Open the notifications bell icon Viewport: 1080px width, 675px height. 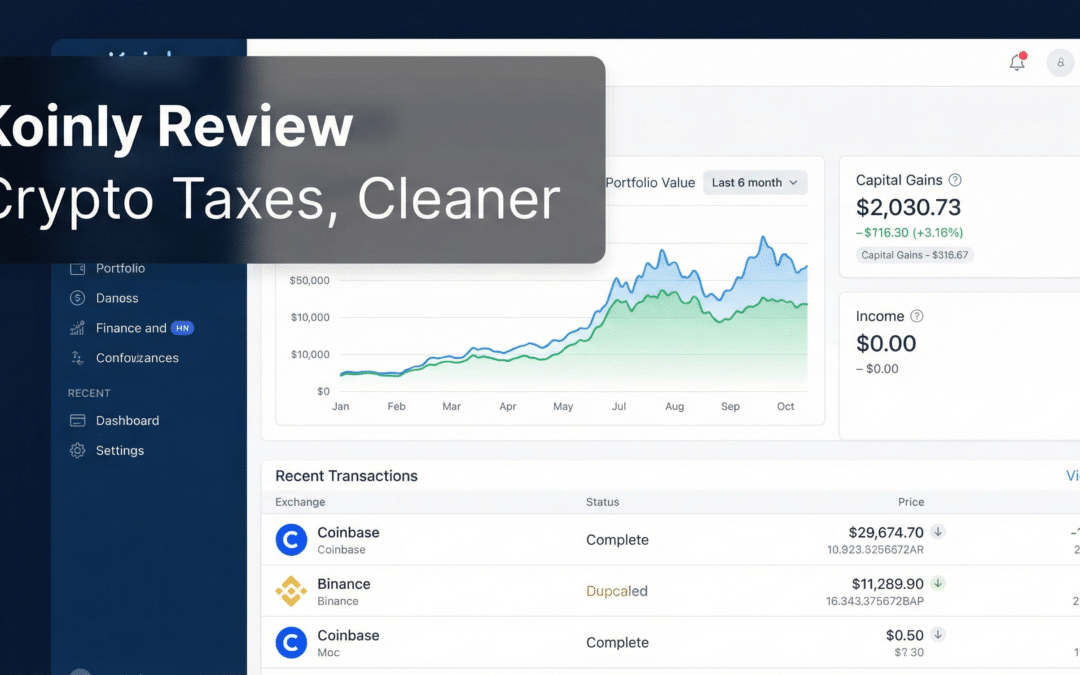(x=1017, y=62)
